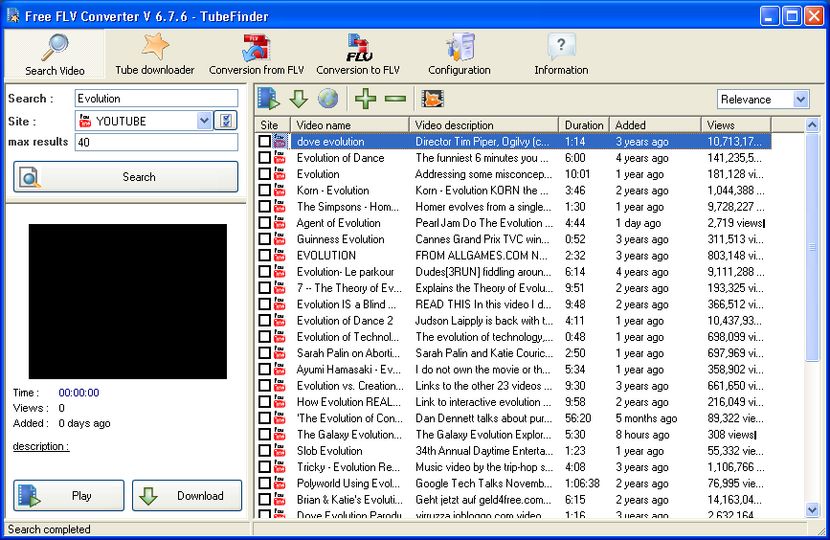830x540 pixels.
Task: Sort by Views column header
Action: tap(736, 125)
